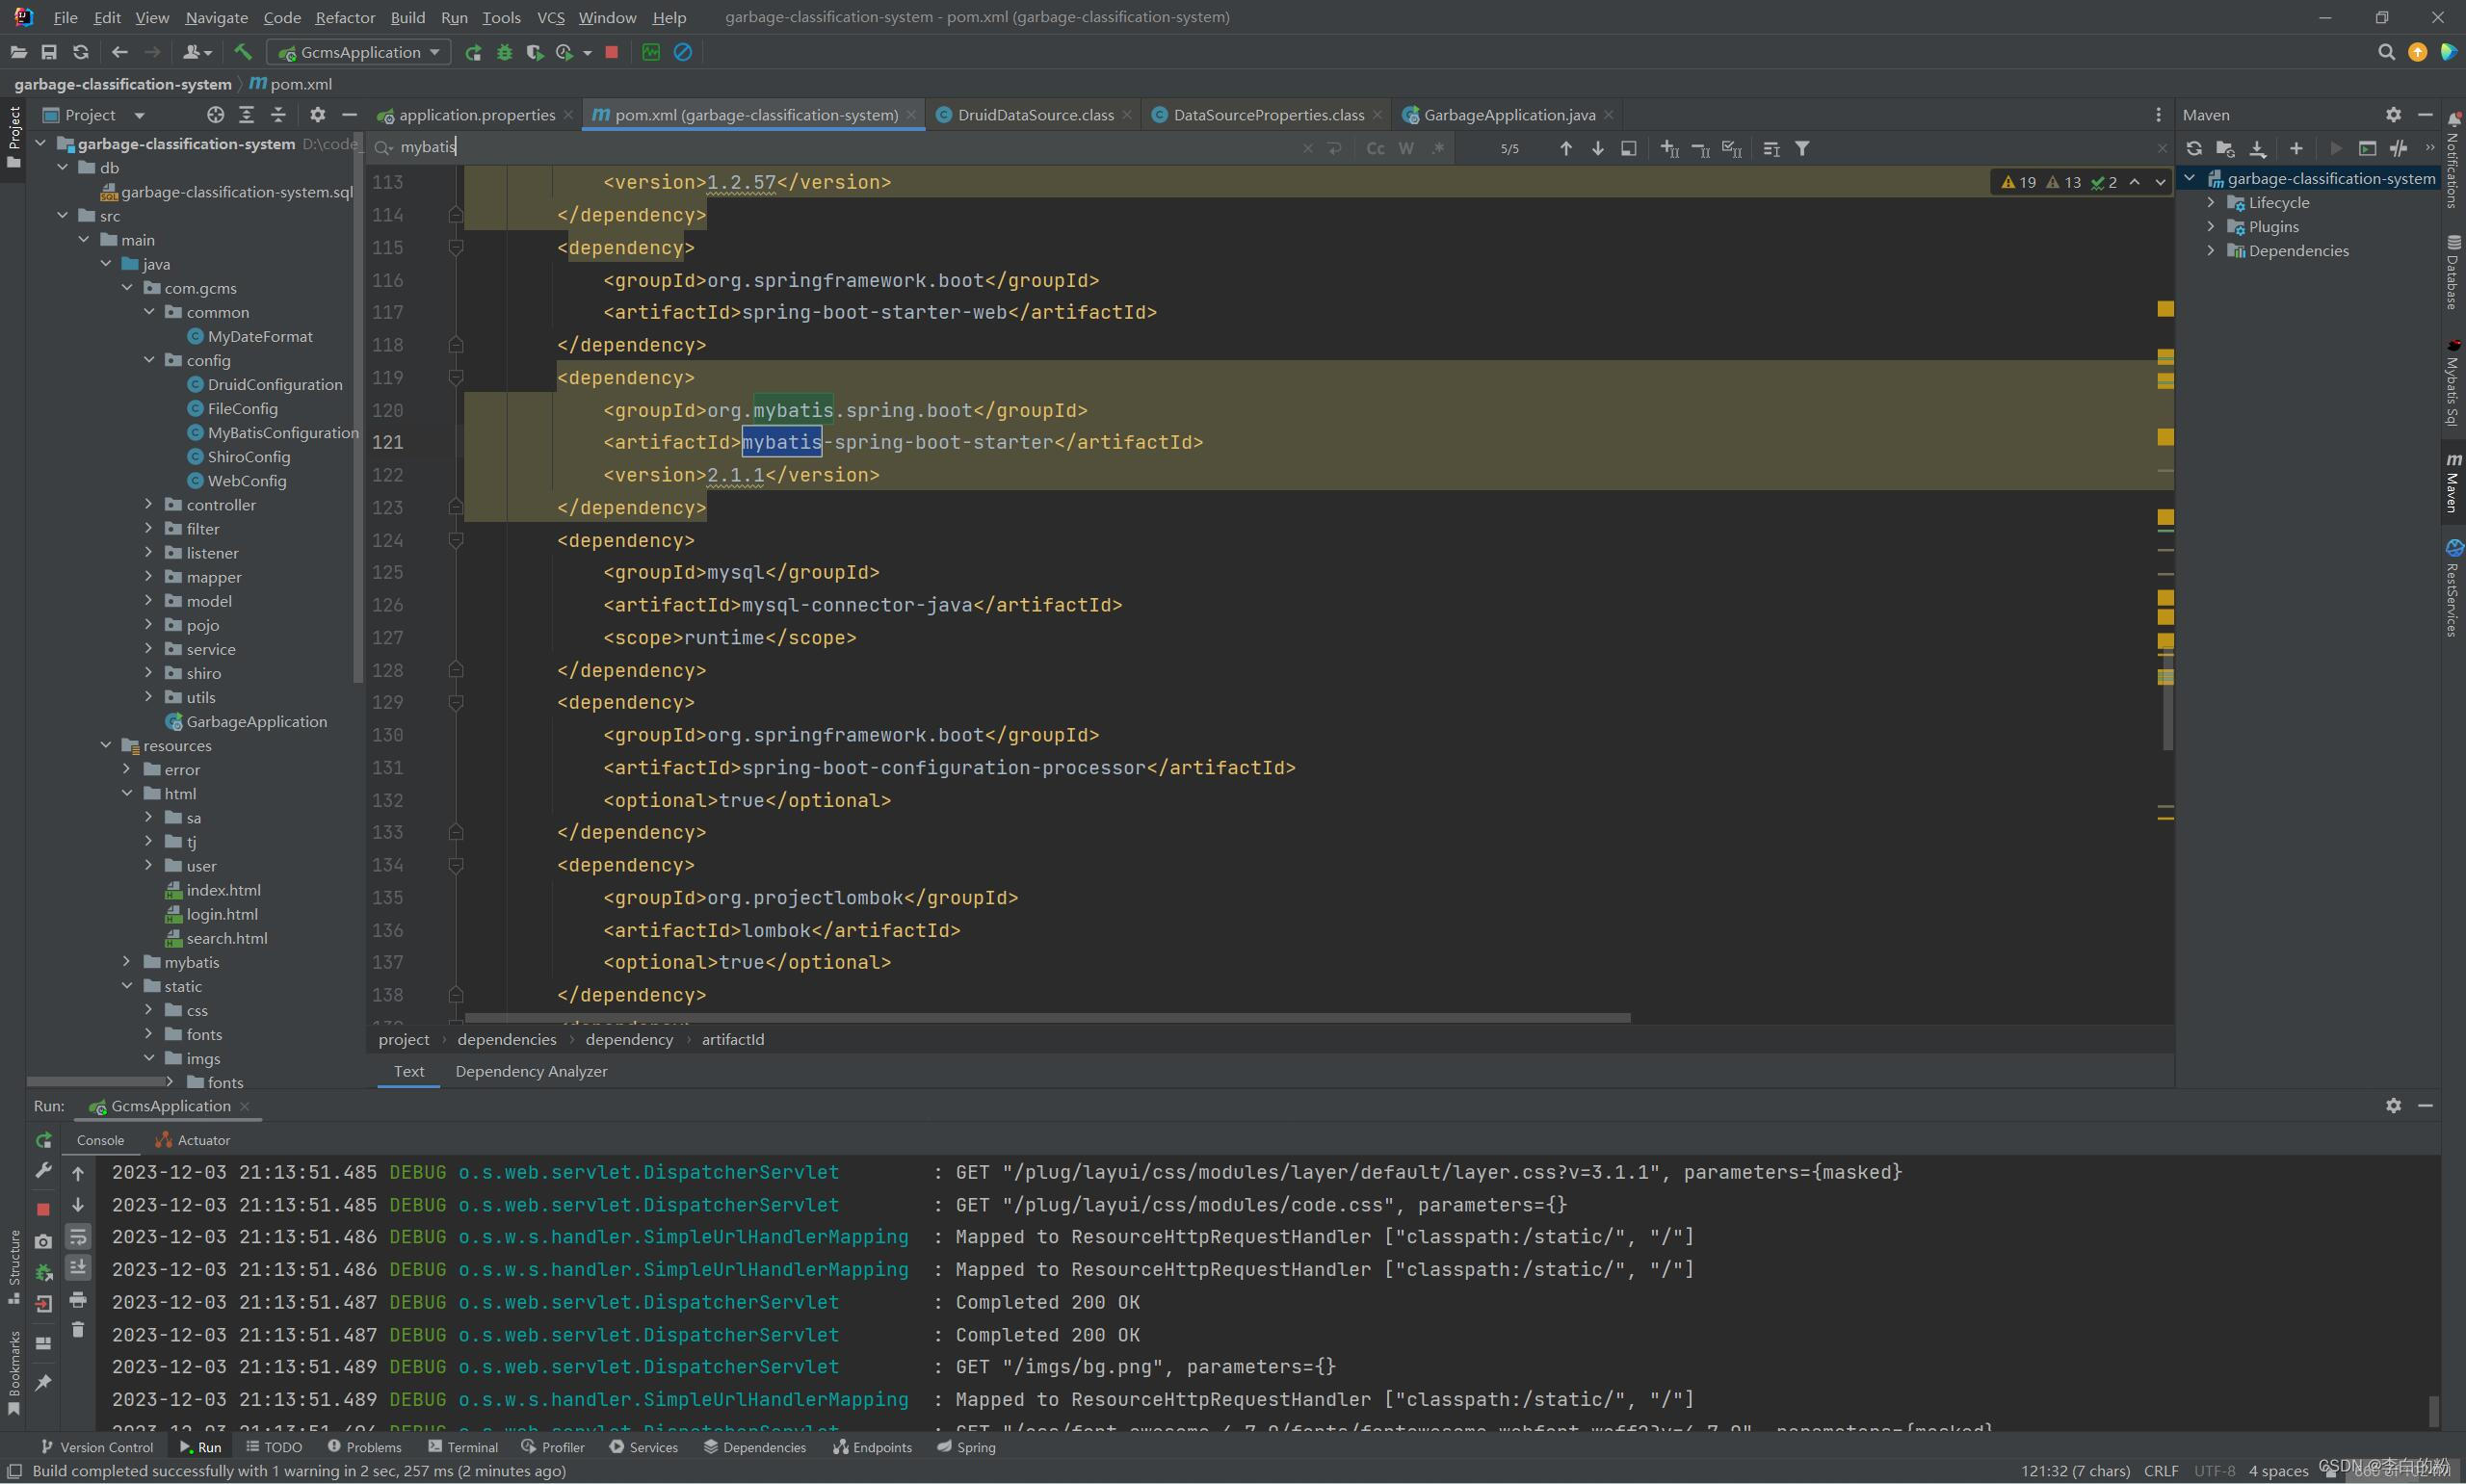This screenshot has width=2466, height=1484.
Task: Toggle soft-wrap in the console
Action: tap(78, 1237)
